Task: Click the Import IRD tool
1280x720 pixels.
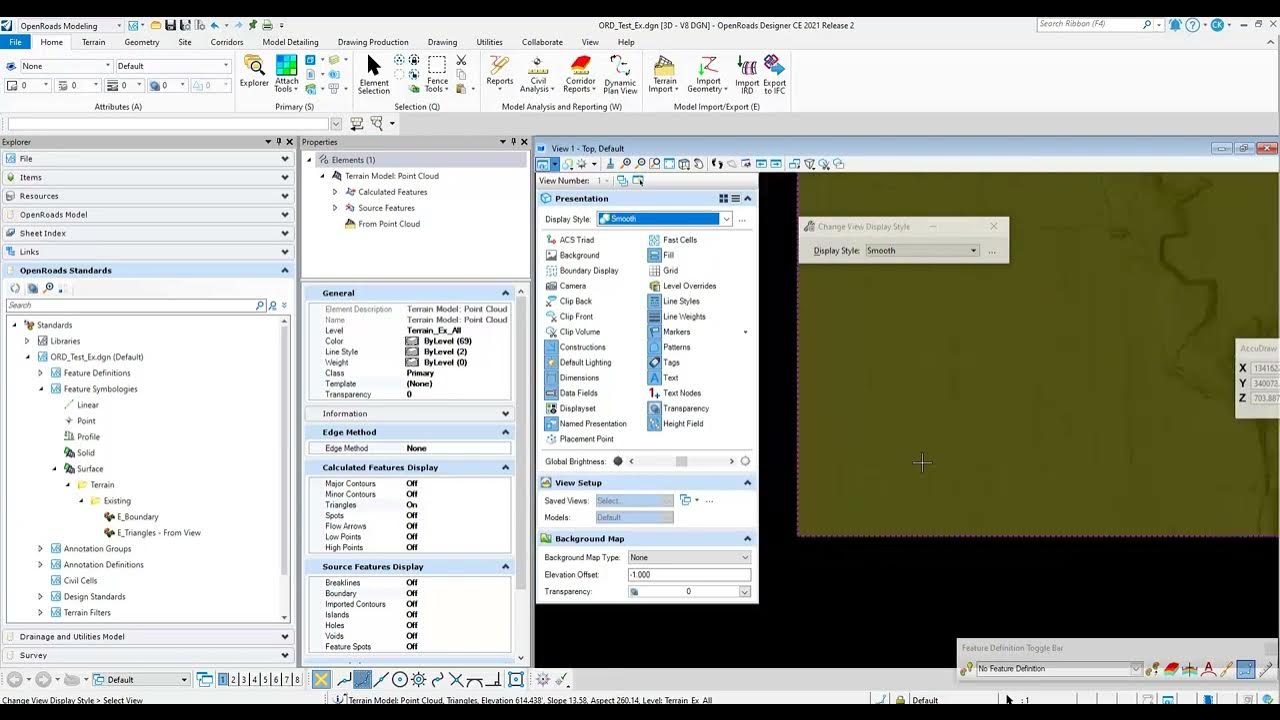Action: coord(746,75)
